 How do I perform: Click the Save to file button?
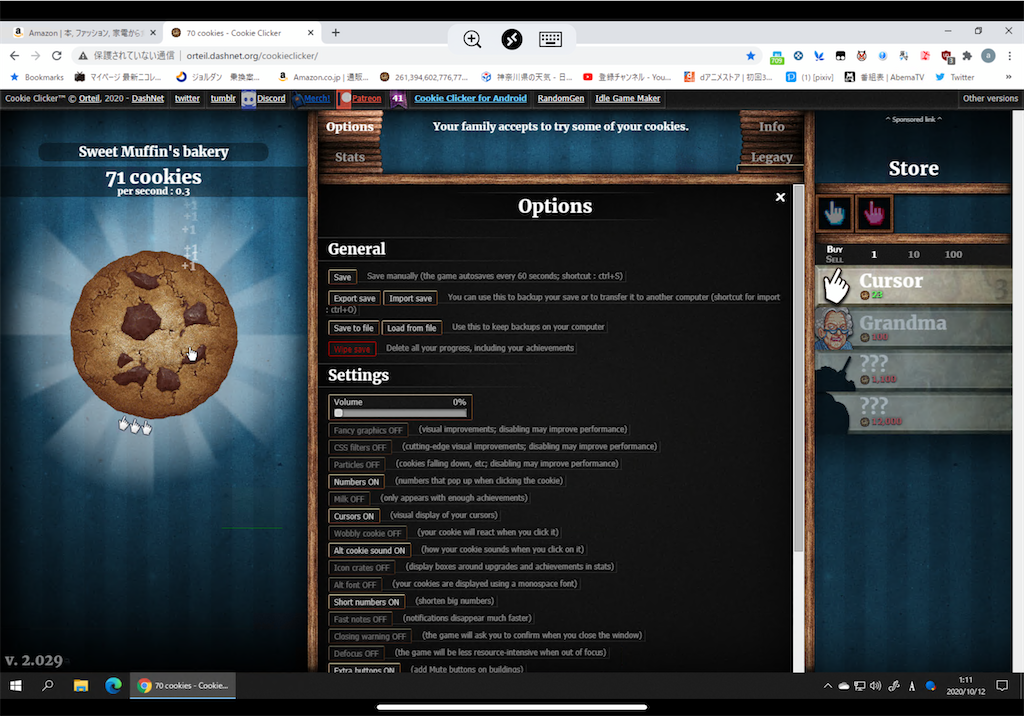[x=353, y=328]
